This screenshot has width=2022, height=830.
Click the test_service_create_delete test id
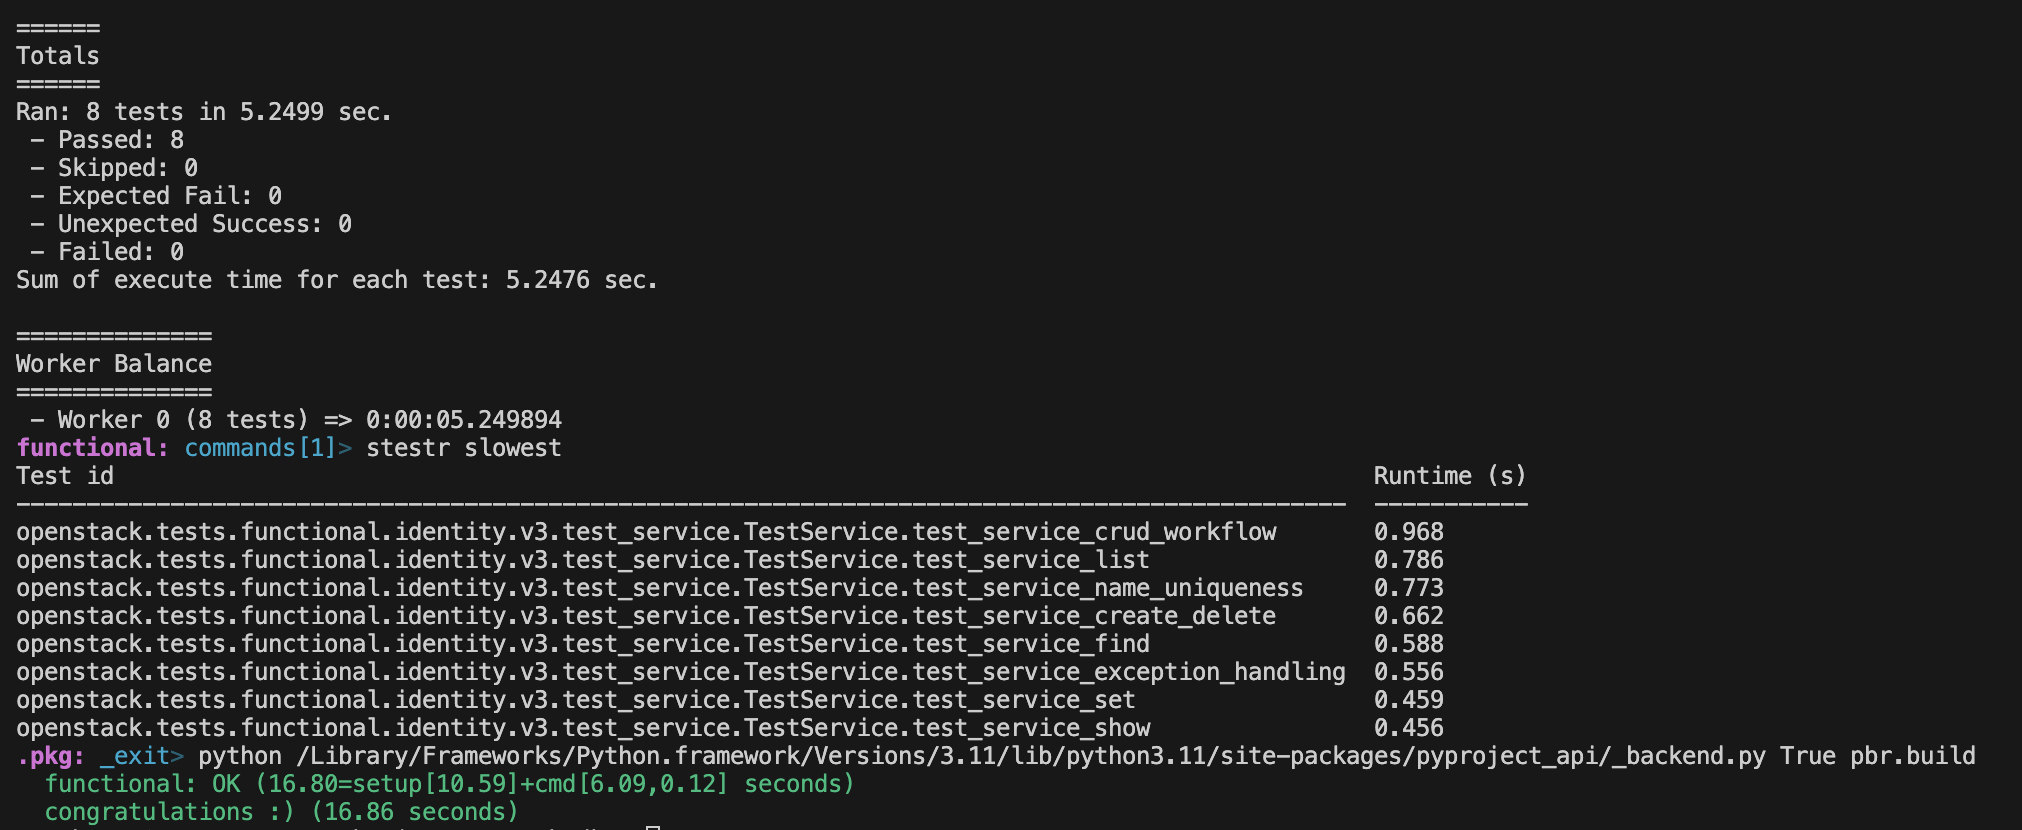coord(646,616)
